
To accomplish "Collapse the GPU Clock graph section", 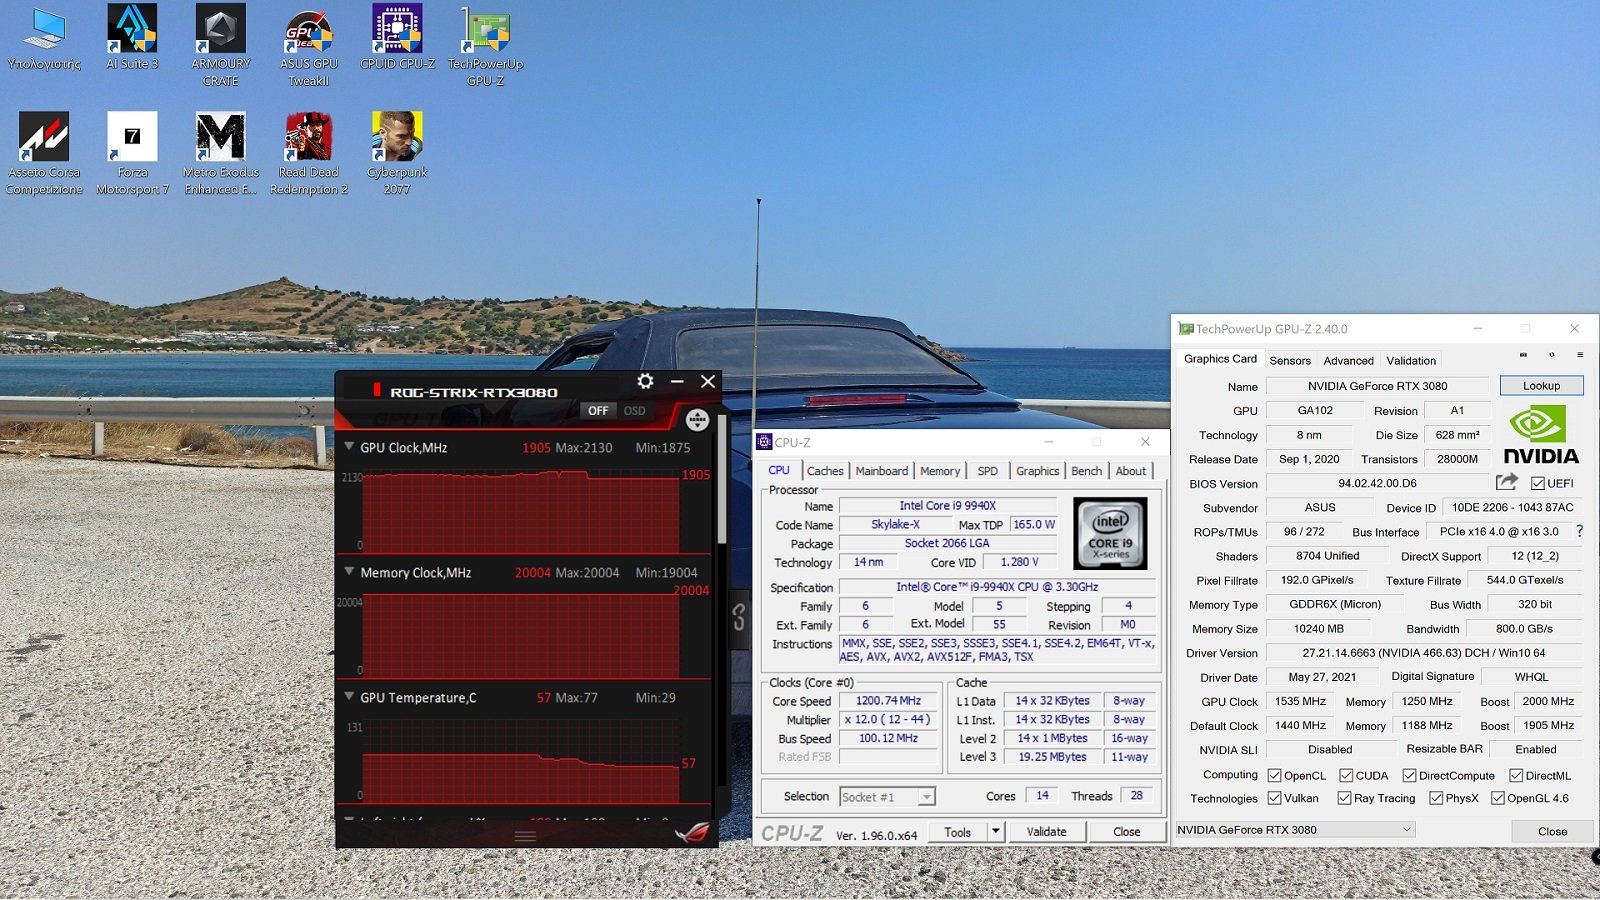I will (349, 447).
